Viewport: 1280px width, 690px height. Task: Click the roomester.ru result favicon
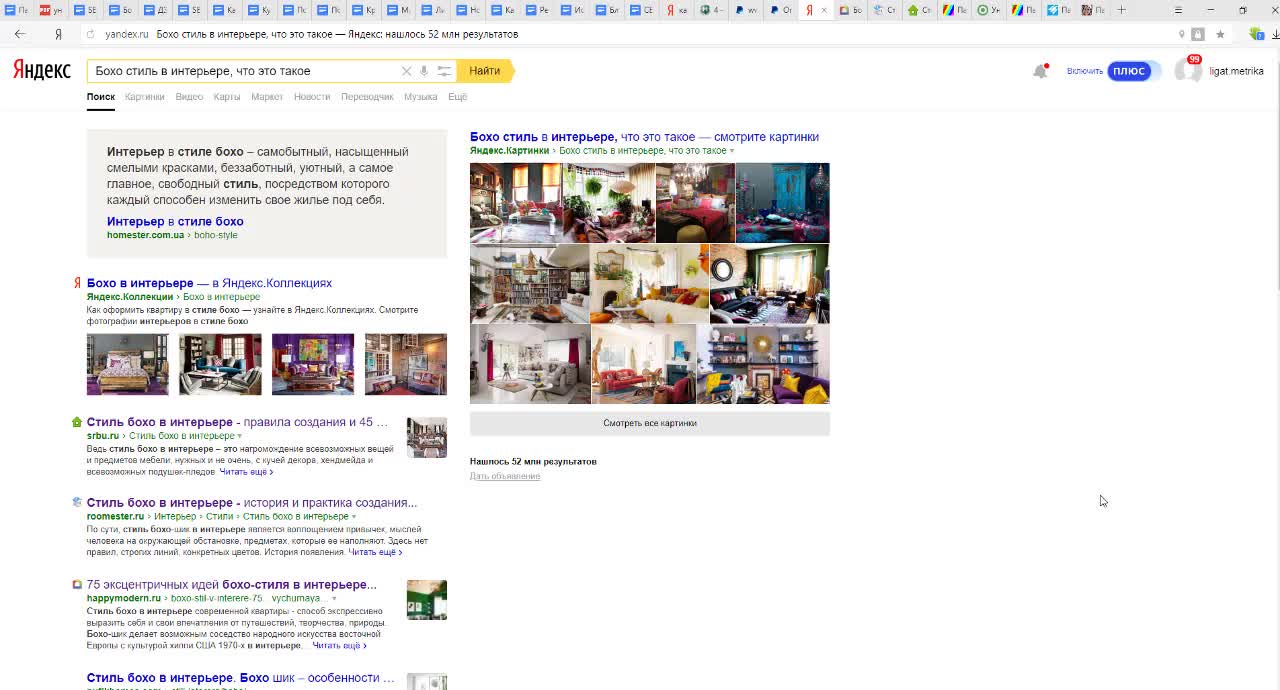(x=77, y=502)
